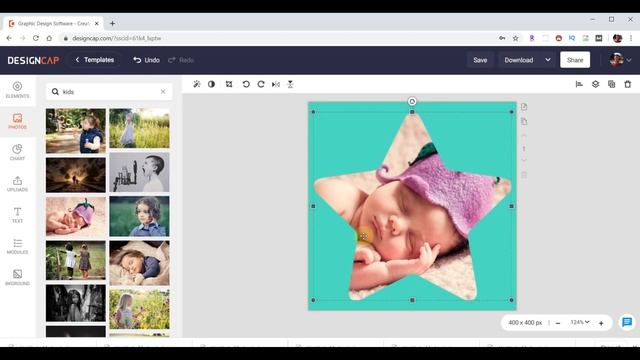Viewport: 640px width, 360px height.
Task: Go back in browser history
Action: pos(9,38)
